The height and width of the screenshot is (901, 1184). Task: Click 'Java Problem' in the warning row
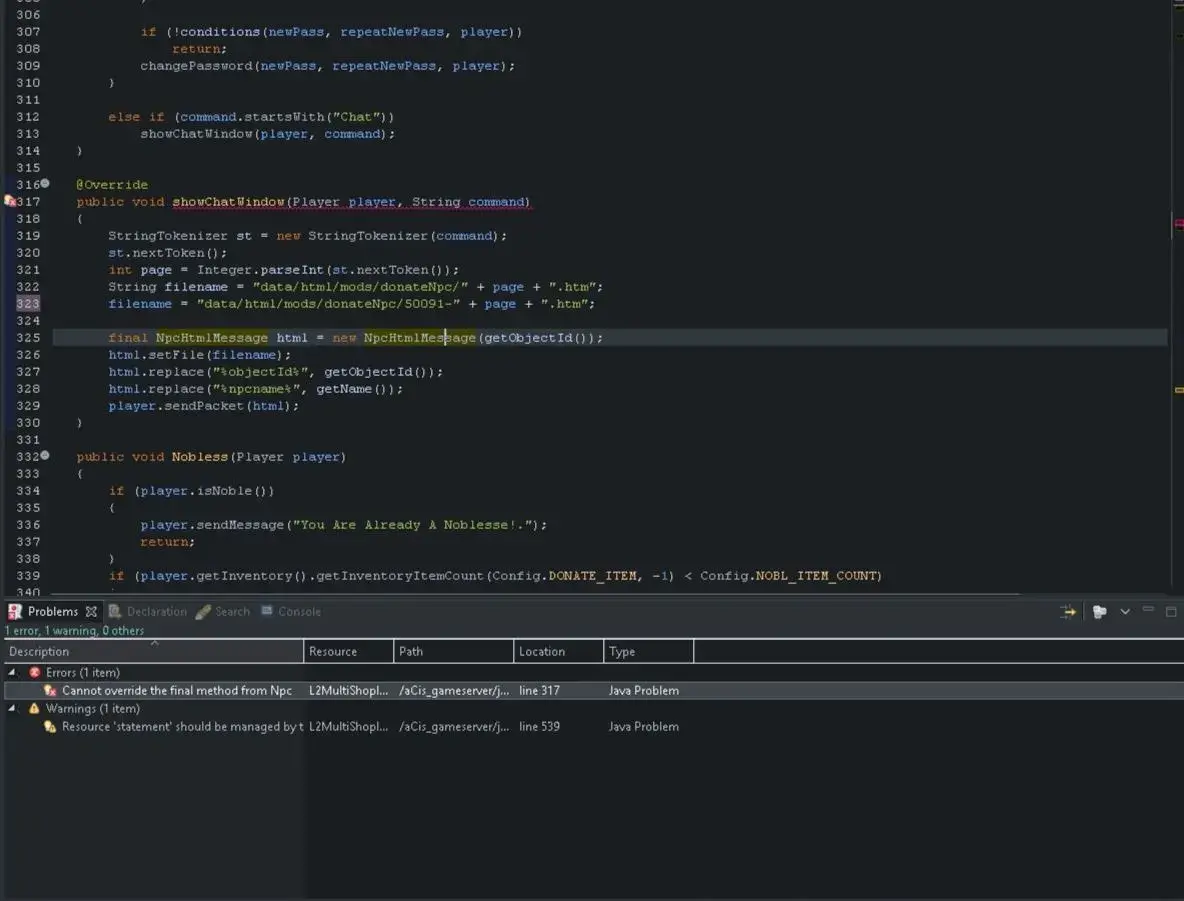pyautogui.click(x=643, y=727)
